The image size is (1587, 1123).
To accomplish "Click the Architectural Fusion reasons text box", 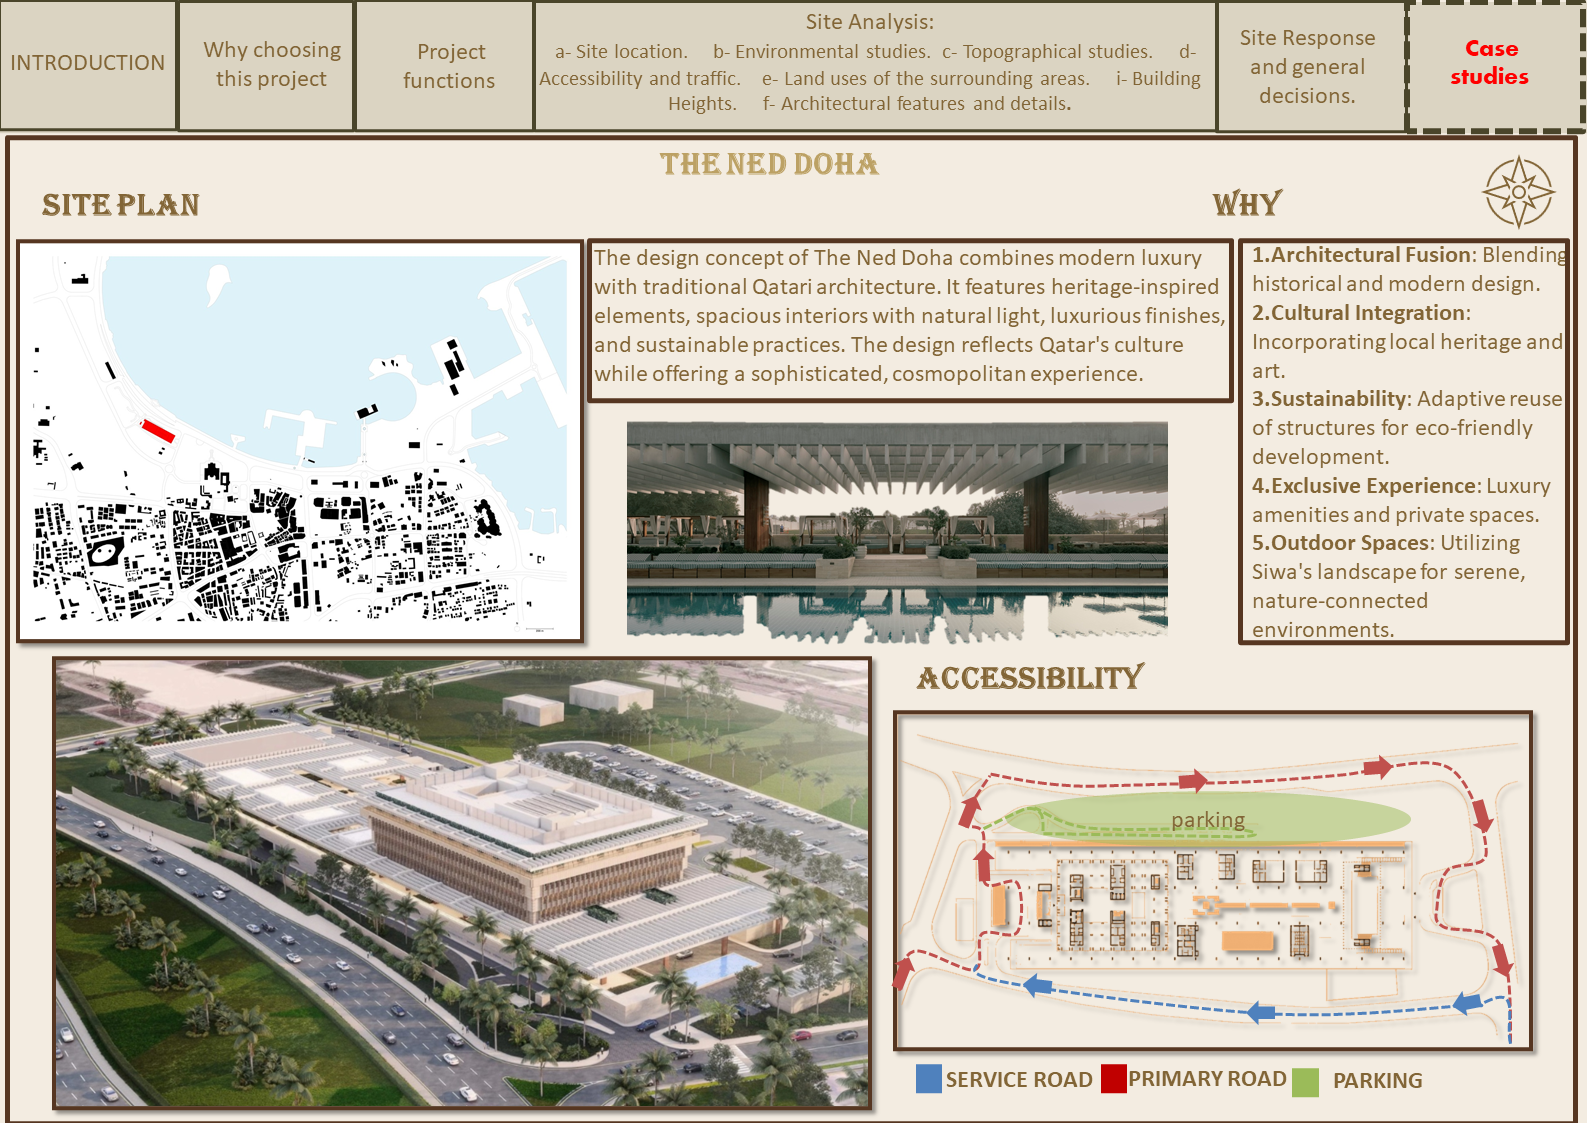I will point(1403,441).
